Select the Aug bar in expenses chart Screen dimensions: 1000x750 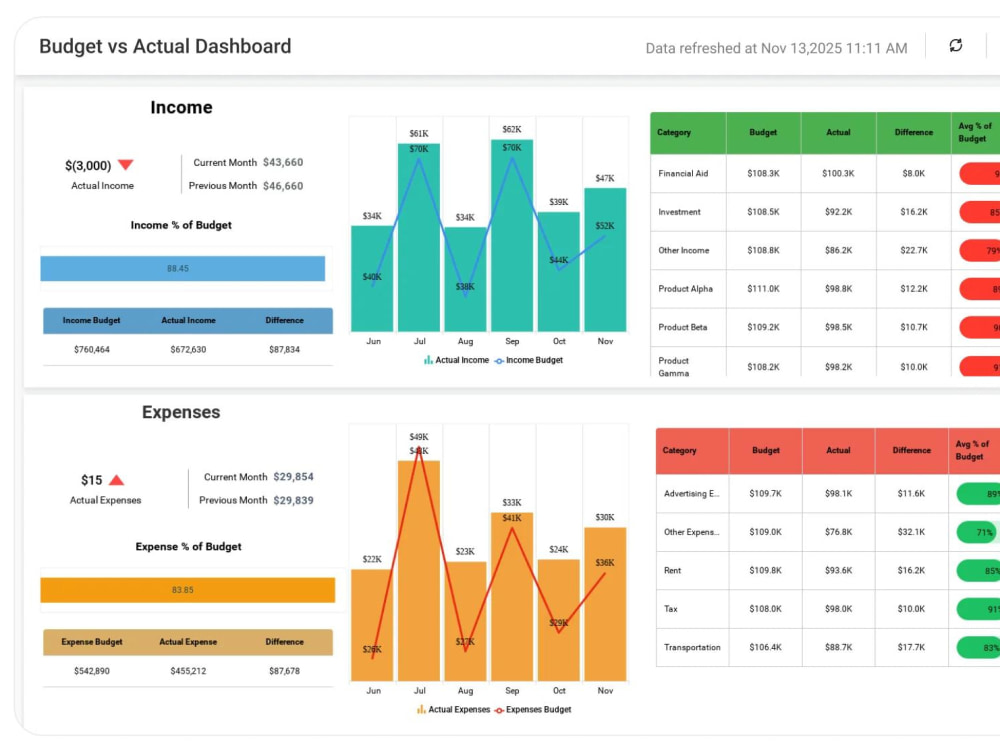466,621
